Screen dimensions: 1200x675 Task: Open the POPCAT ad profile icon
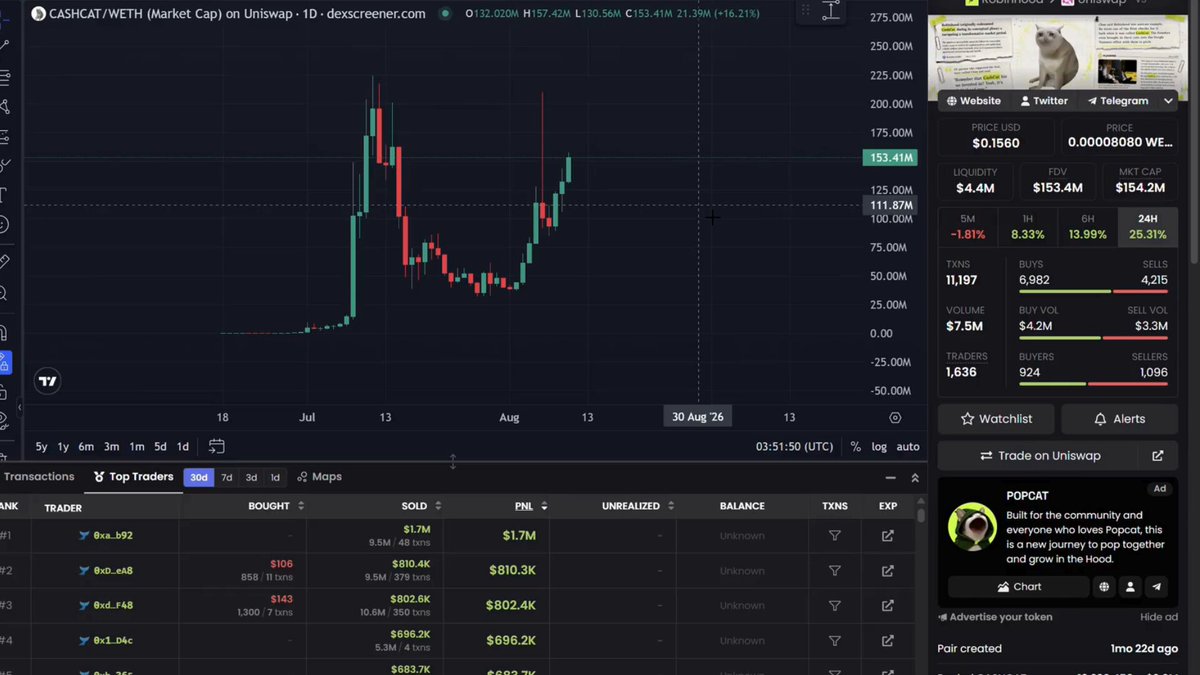[1130, 587]
